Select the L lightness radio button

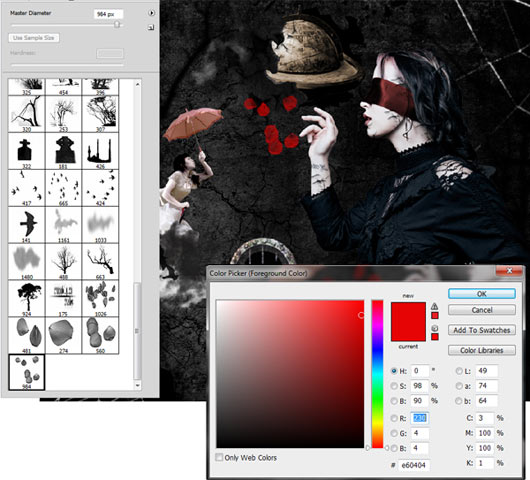point(459,371)
